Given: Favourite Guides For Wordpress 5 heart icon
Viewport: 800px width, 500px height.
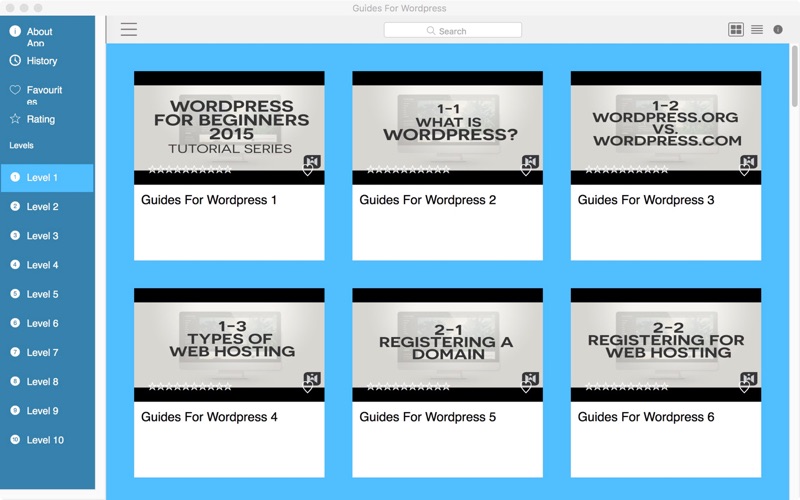Looking at the screenshot, I should point(526,388).
